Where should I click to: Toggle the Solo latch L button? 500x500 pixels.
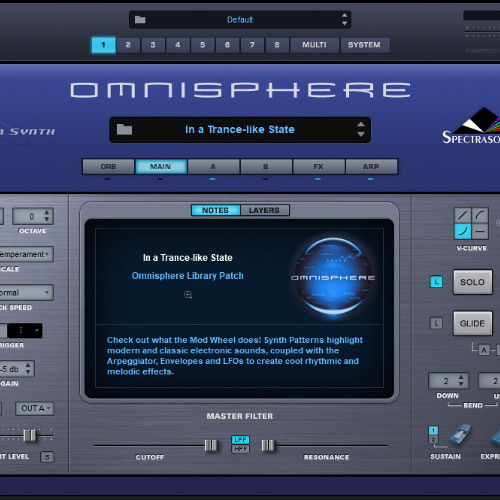click(436, 282)
